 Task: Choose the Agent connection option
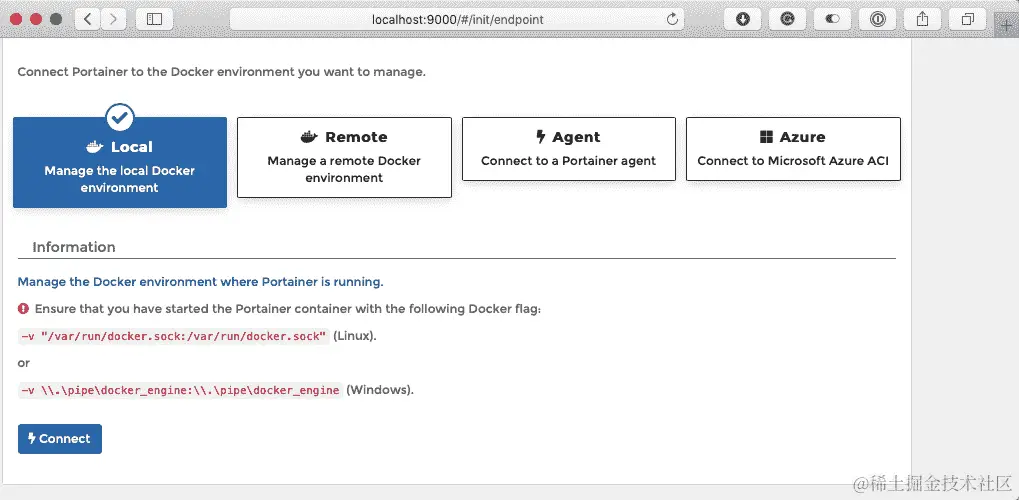(569, 149)
